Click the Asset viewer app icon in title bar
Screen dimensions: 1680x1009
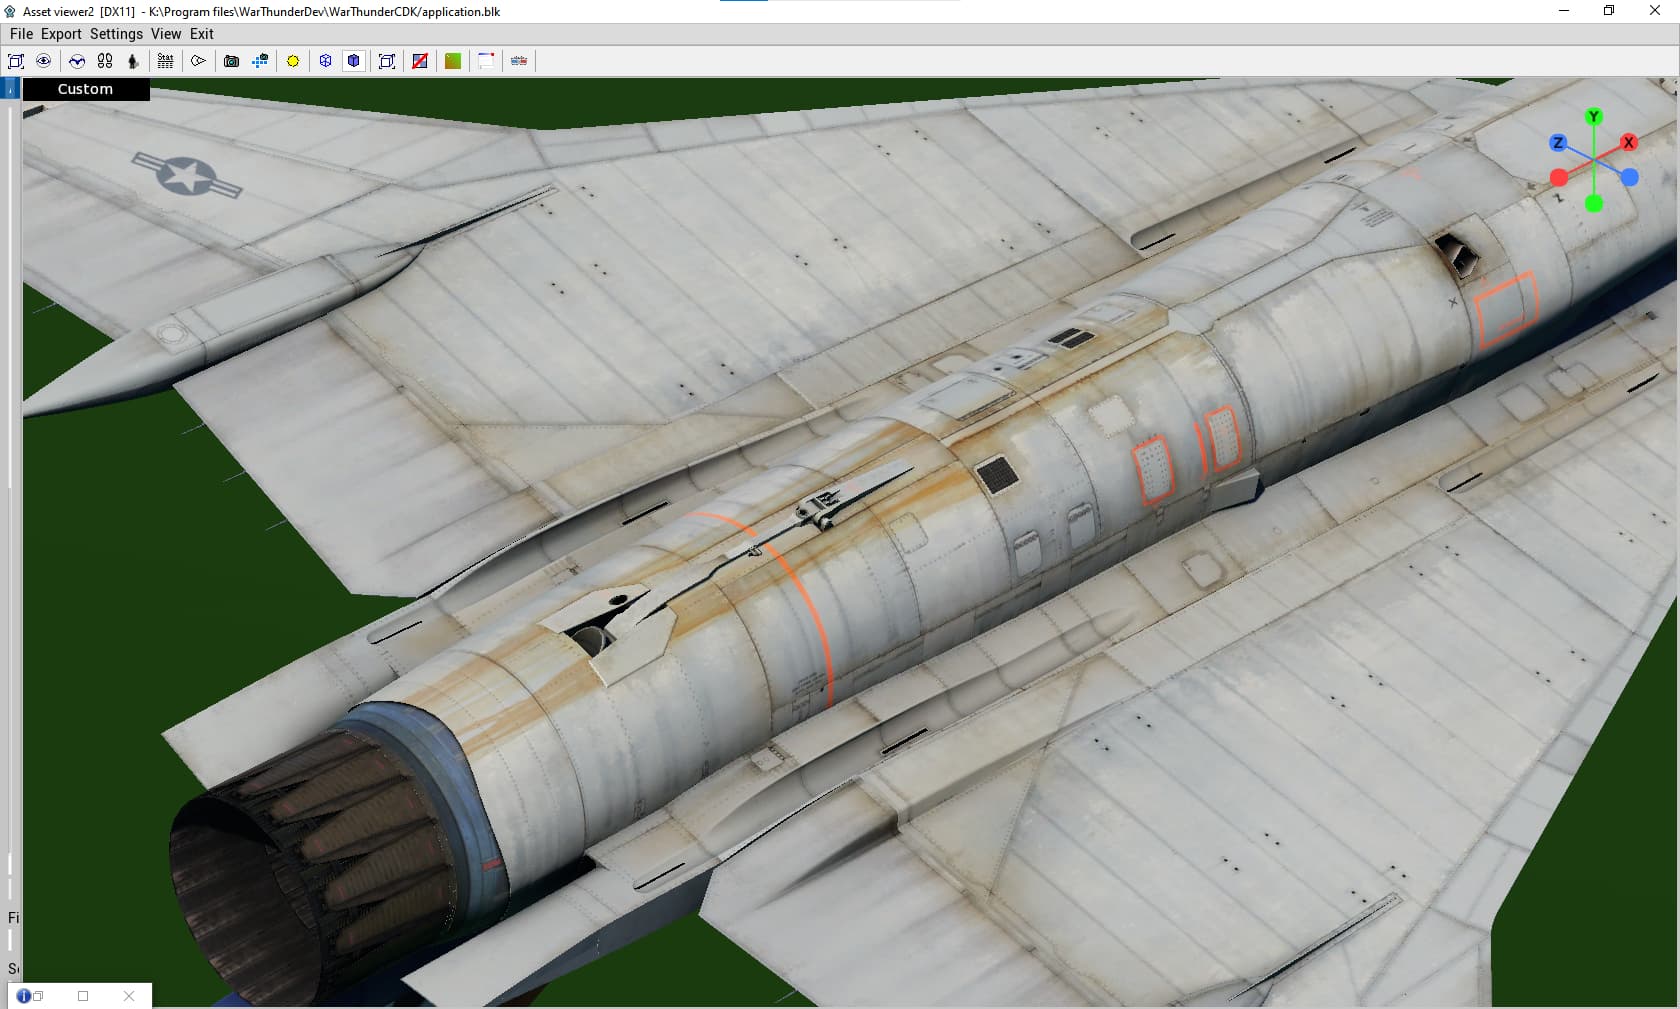coord(11,11)
